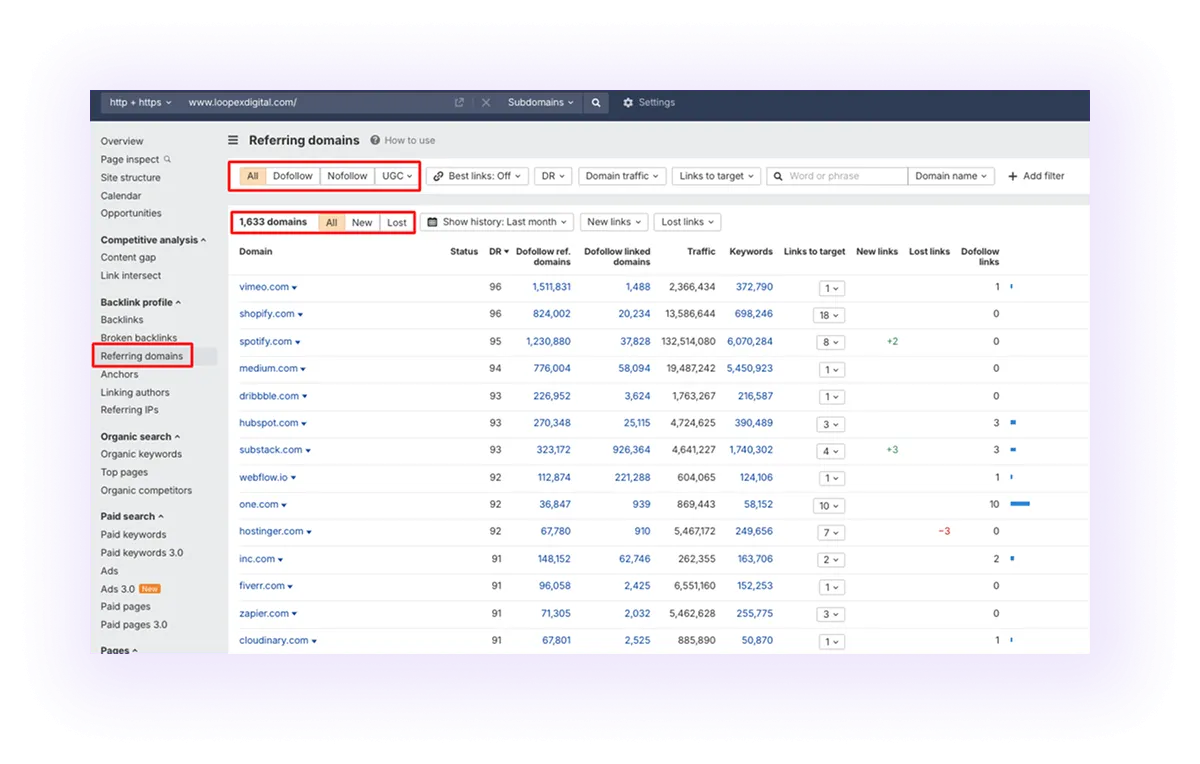
Task: Show only Lost domains
Action: (397, 223)
